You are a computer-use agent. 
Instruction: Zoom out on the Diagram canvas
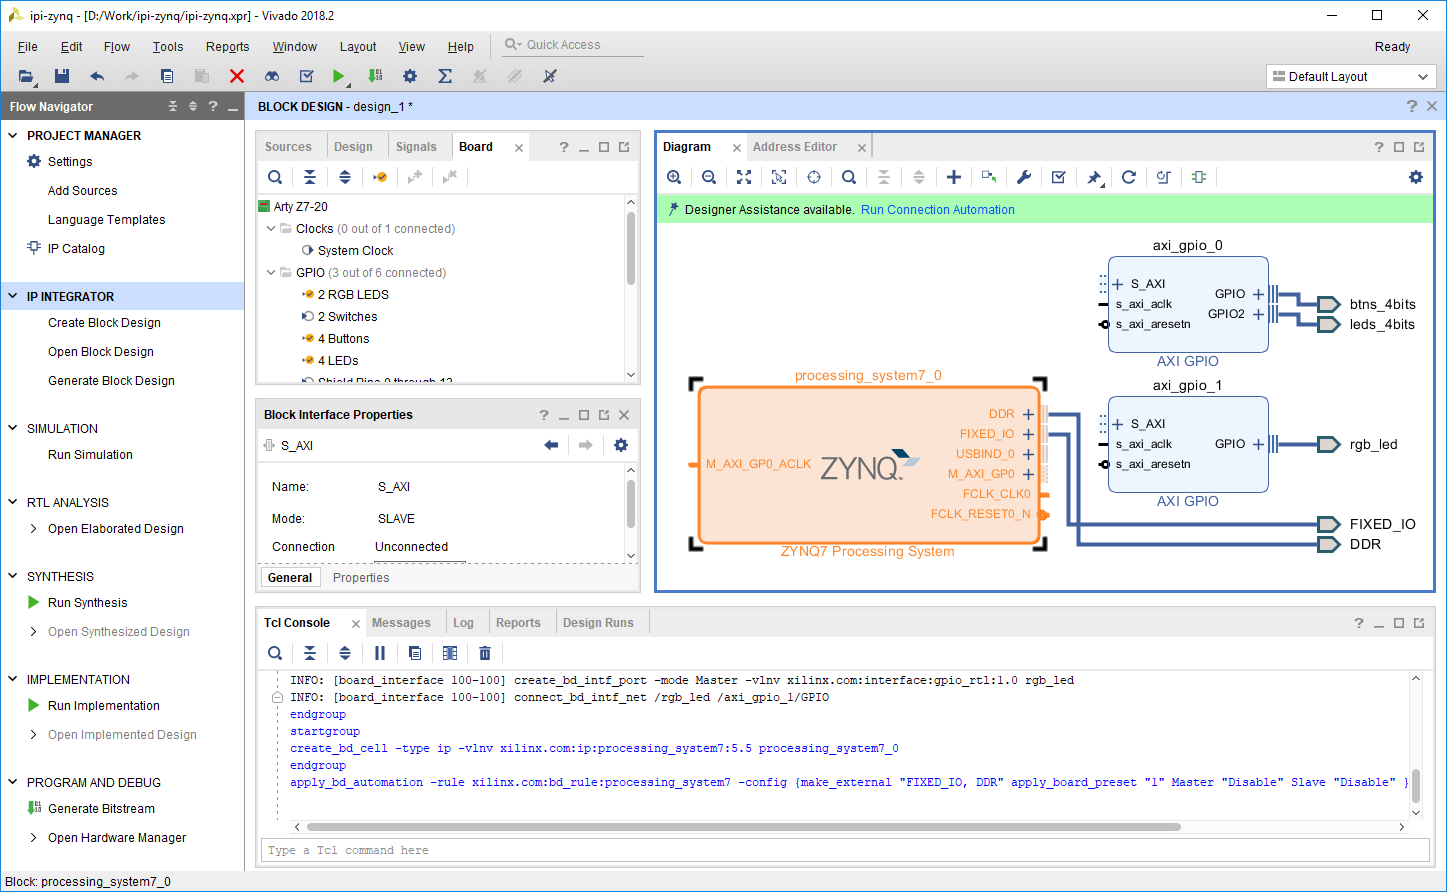(x=709, y=177)
